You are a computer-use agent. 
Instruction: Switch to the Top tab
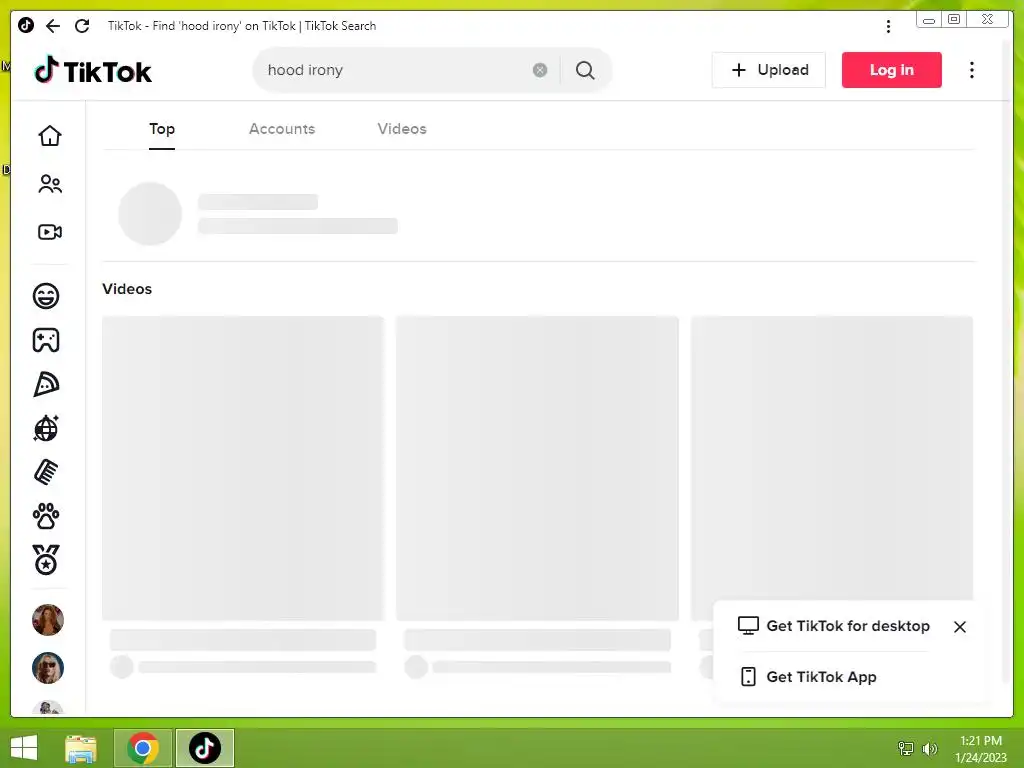tap(162, 129)
